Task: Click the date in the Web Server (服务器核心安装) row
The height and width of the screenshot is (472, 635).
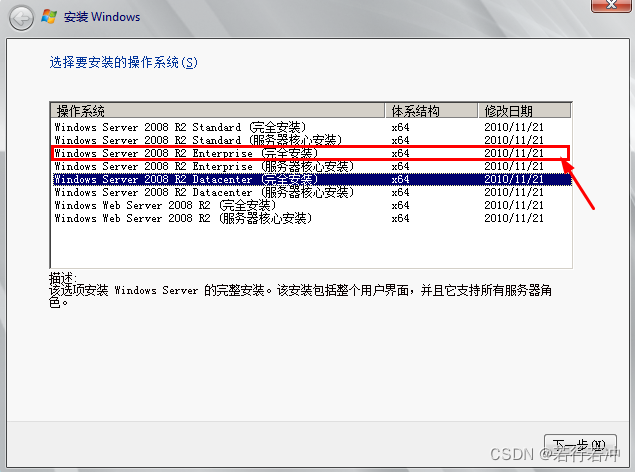Action: [514, 218]
